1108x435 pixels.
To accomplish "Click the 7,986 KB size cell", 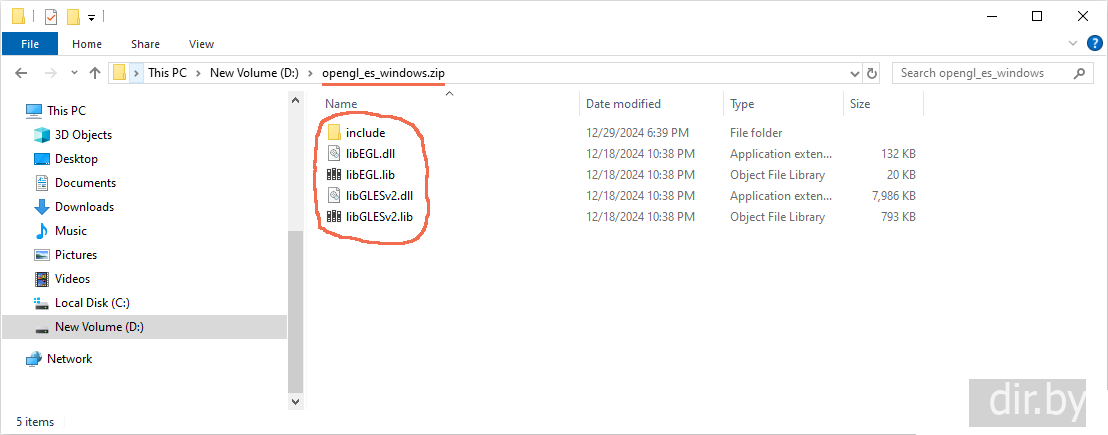I will [x=892, y=196].
